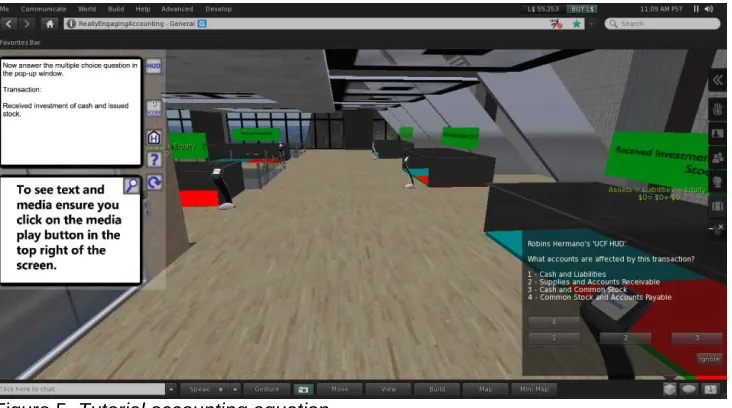Open the Help menu
Image resolution: width=732 pixels, height=408 pixels.
(x=143, y=9)
